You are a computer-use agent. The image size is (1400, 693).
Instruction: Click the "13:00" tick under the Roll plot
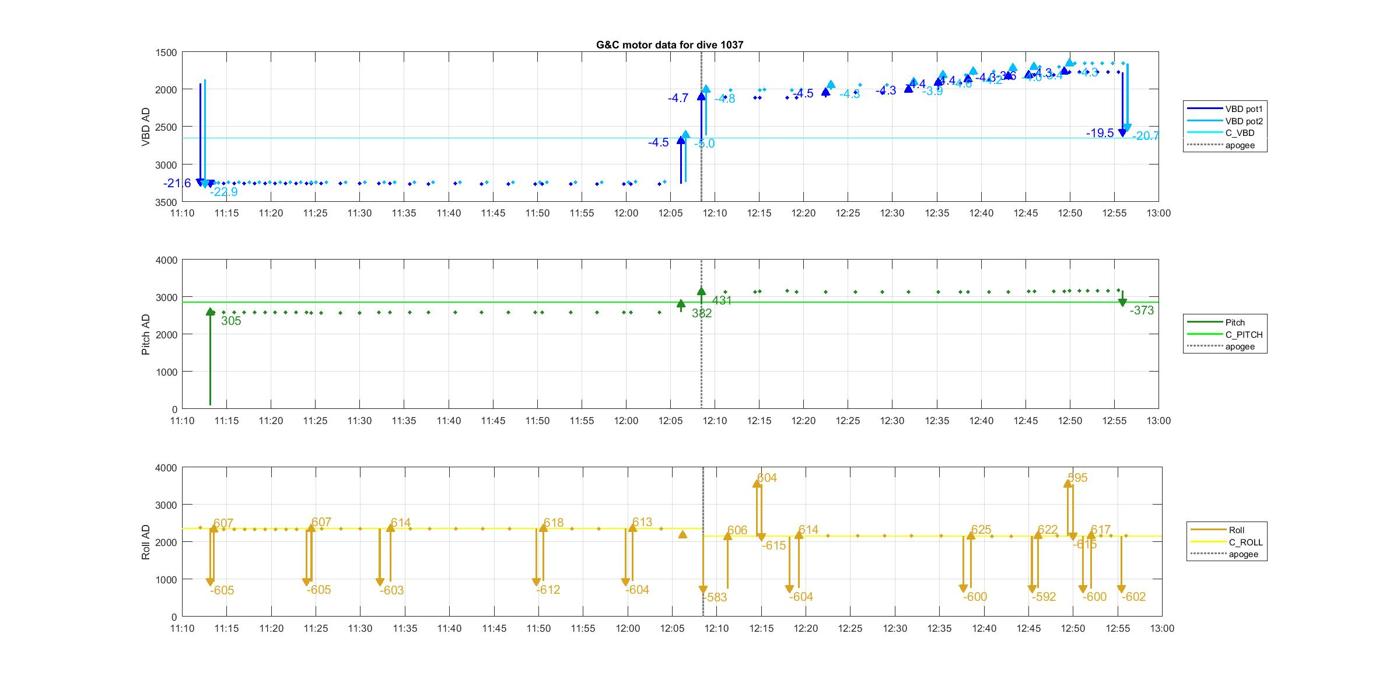pyautogui.click(x=1162, y=629)
